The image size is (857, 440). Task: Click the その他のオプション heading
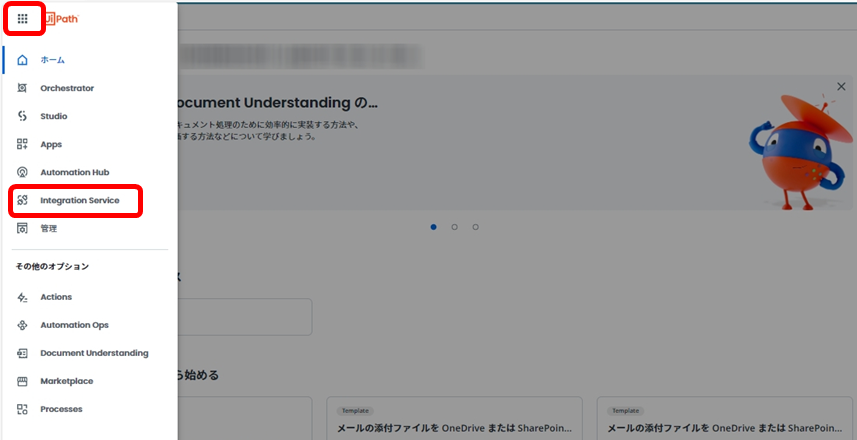tap(52, 267)
